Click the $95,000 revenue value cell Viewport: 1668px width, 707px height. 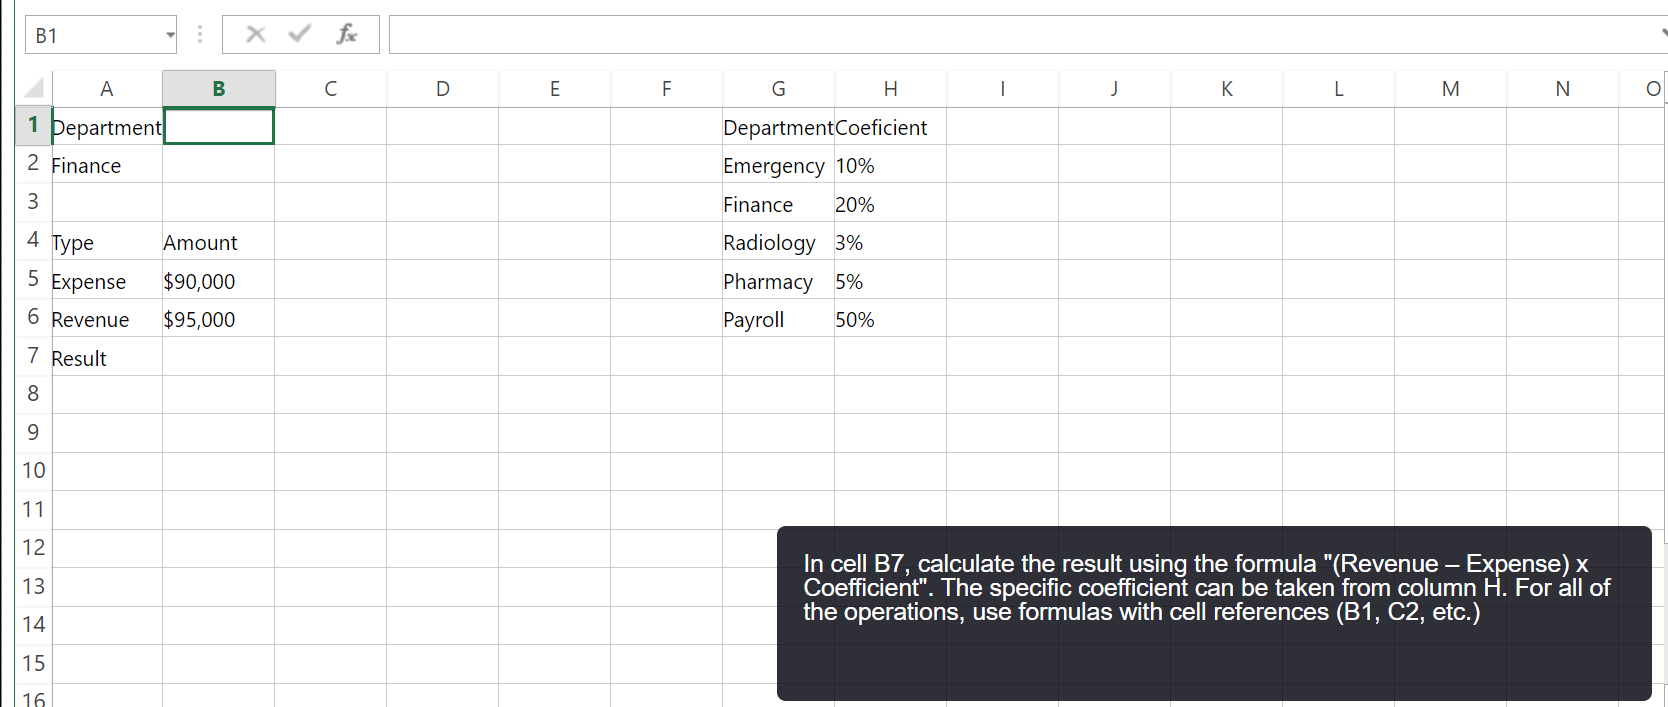[219, 319]
